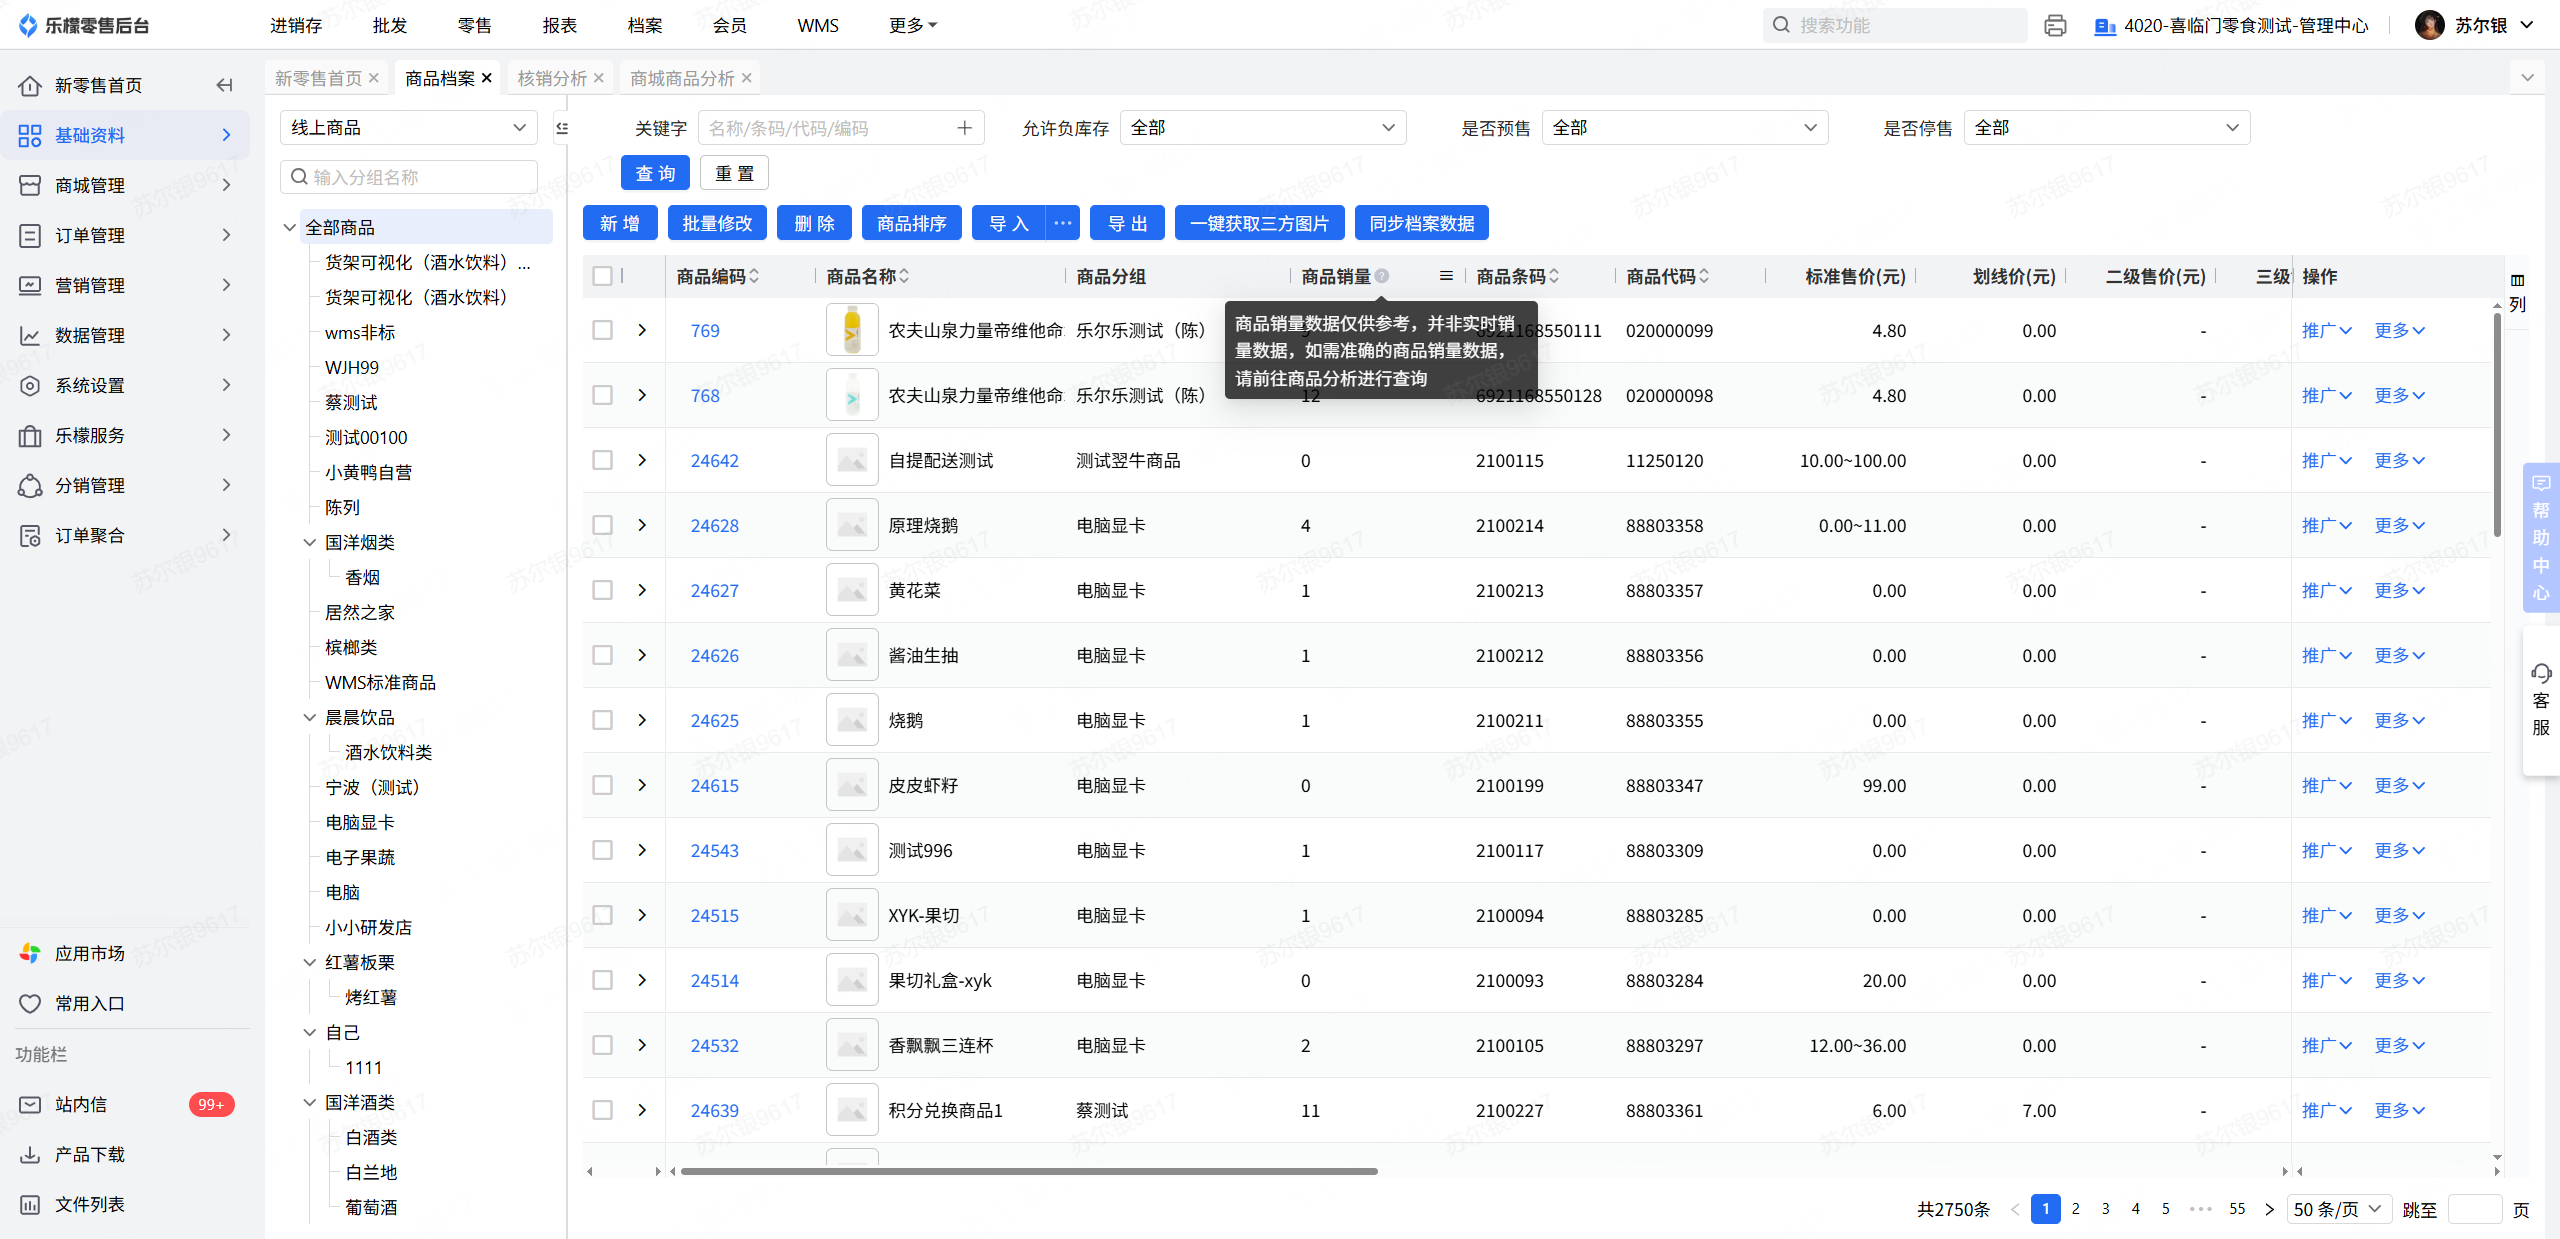2560x1239 pixels.
Task: Click the 客服 headset icon on right edge
Action: click(x=2541, y=673)
